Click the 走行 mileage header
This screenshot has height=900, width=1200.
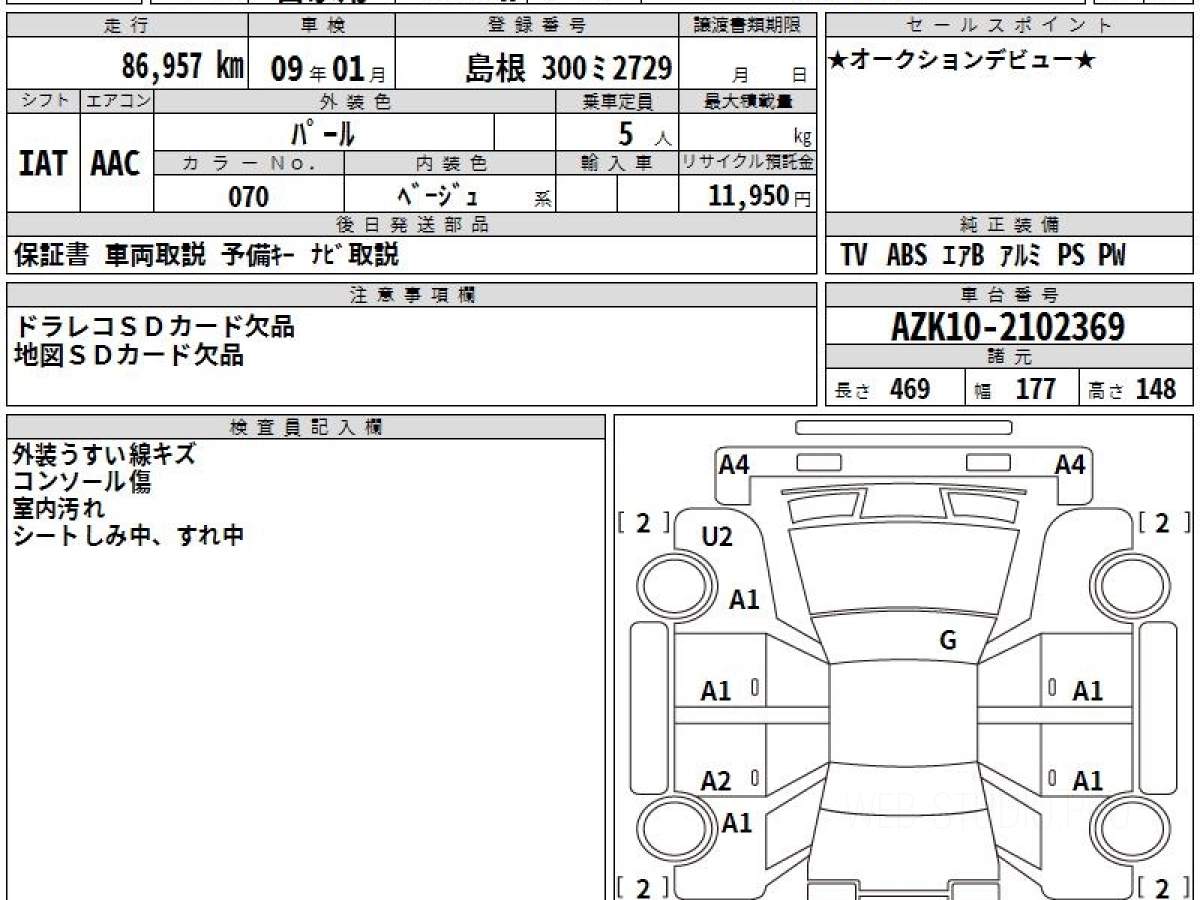click(x=126, y=26)
